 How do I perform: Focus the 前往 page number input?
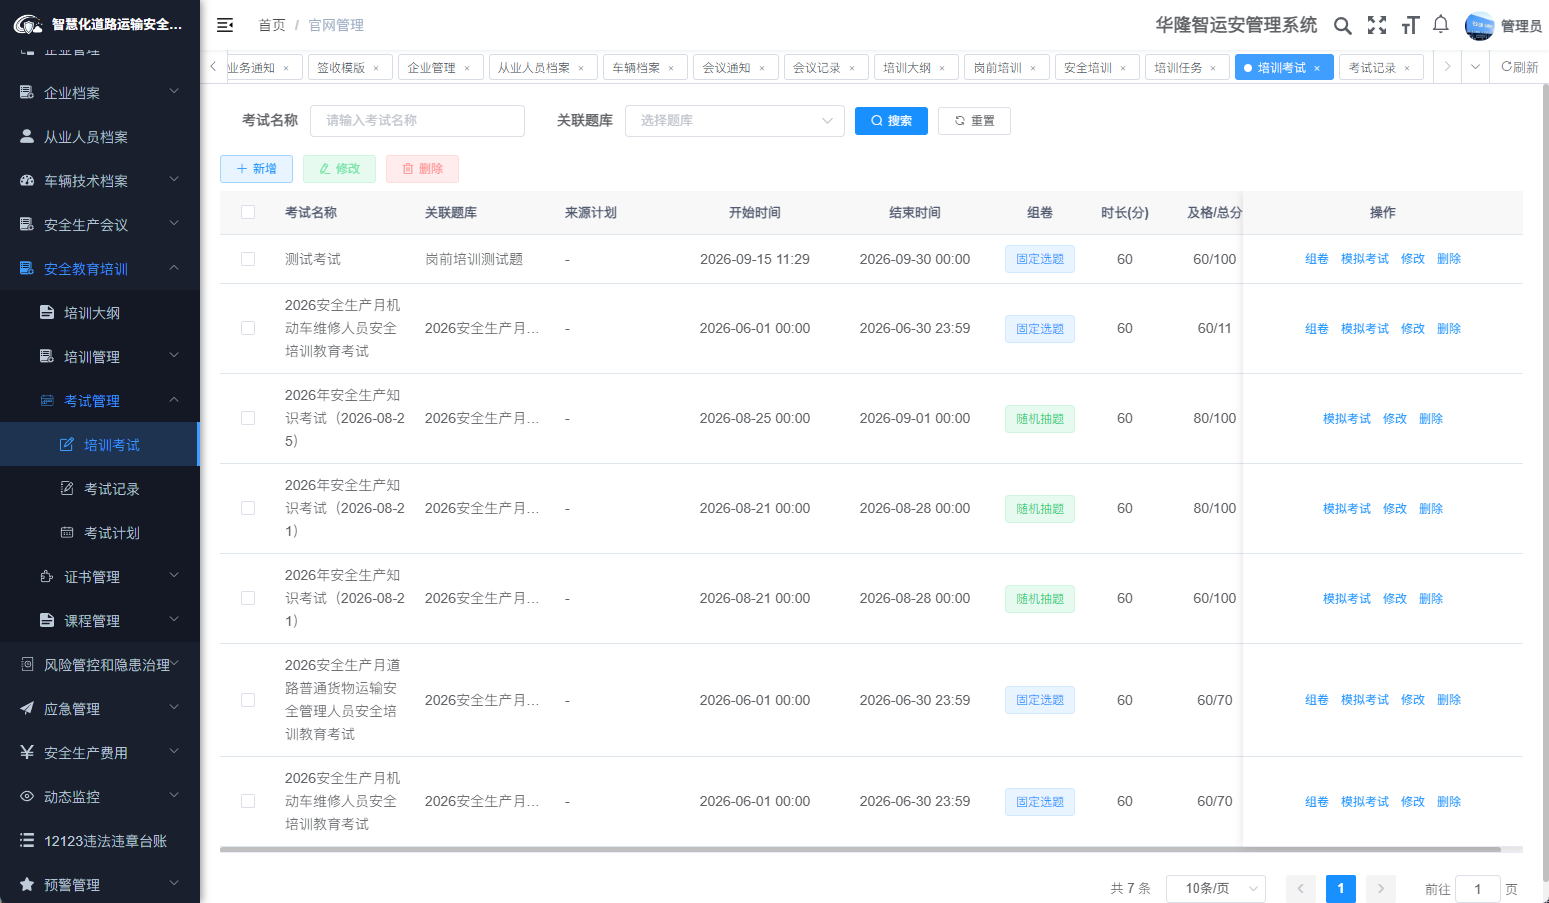pyautogui.click(x=1478, y=888)
